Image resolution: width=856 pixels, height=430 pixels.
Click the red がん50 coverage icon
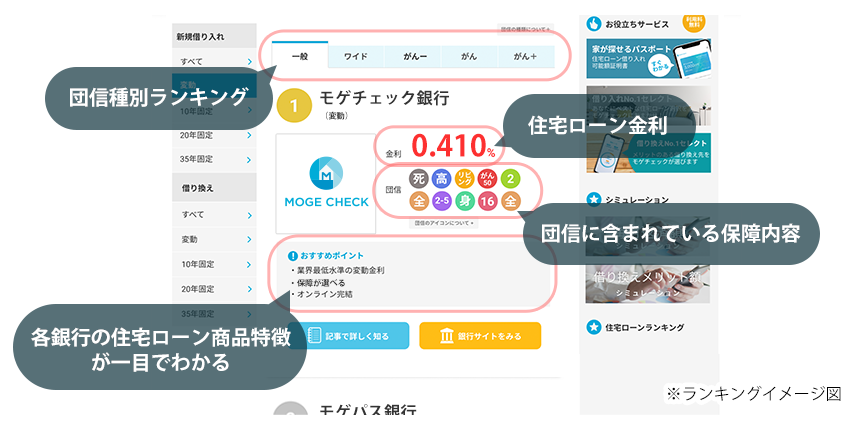pos(487,180)
